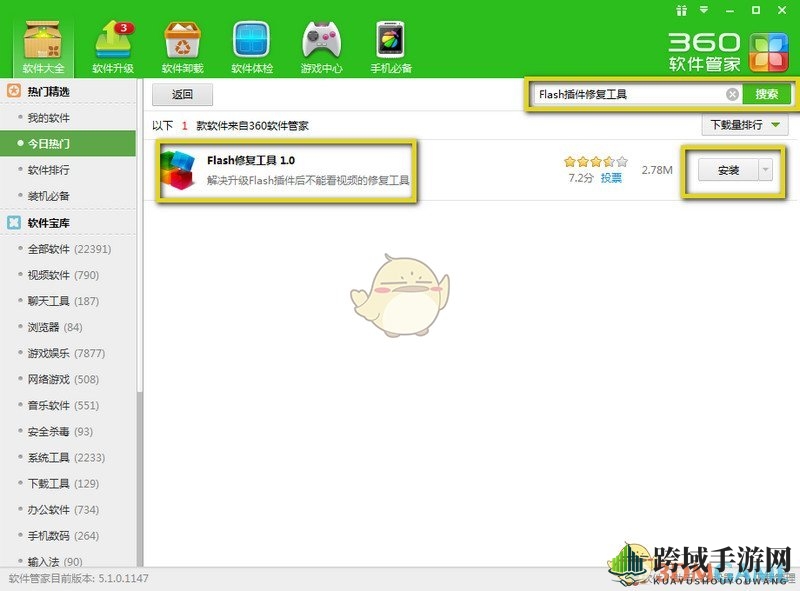Click the 投票 vote link
800x591 pixels.
611,178
